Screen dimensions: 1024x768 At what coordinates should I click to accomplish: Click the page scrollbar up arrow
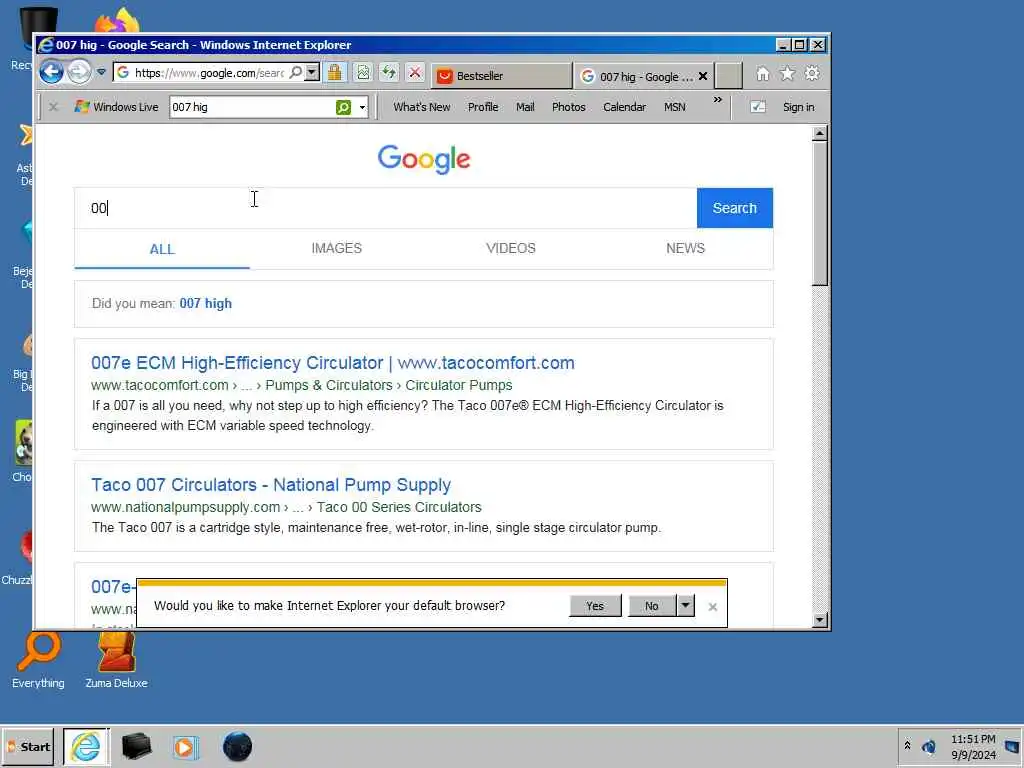click(820, 133)
